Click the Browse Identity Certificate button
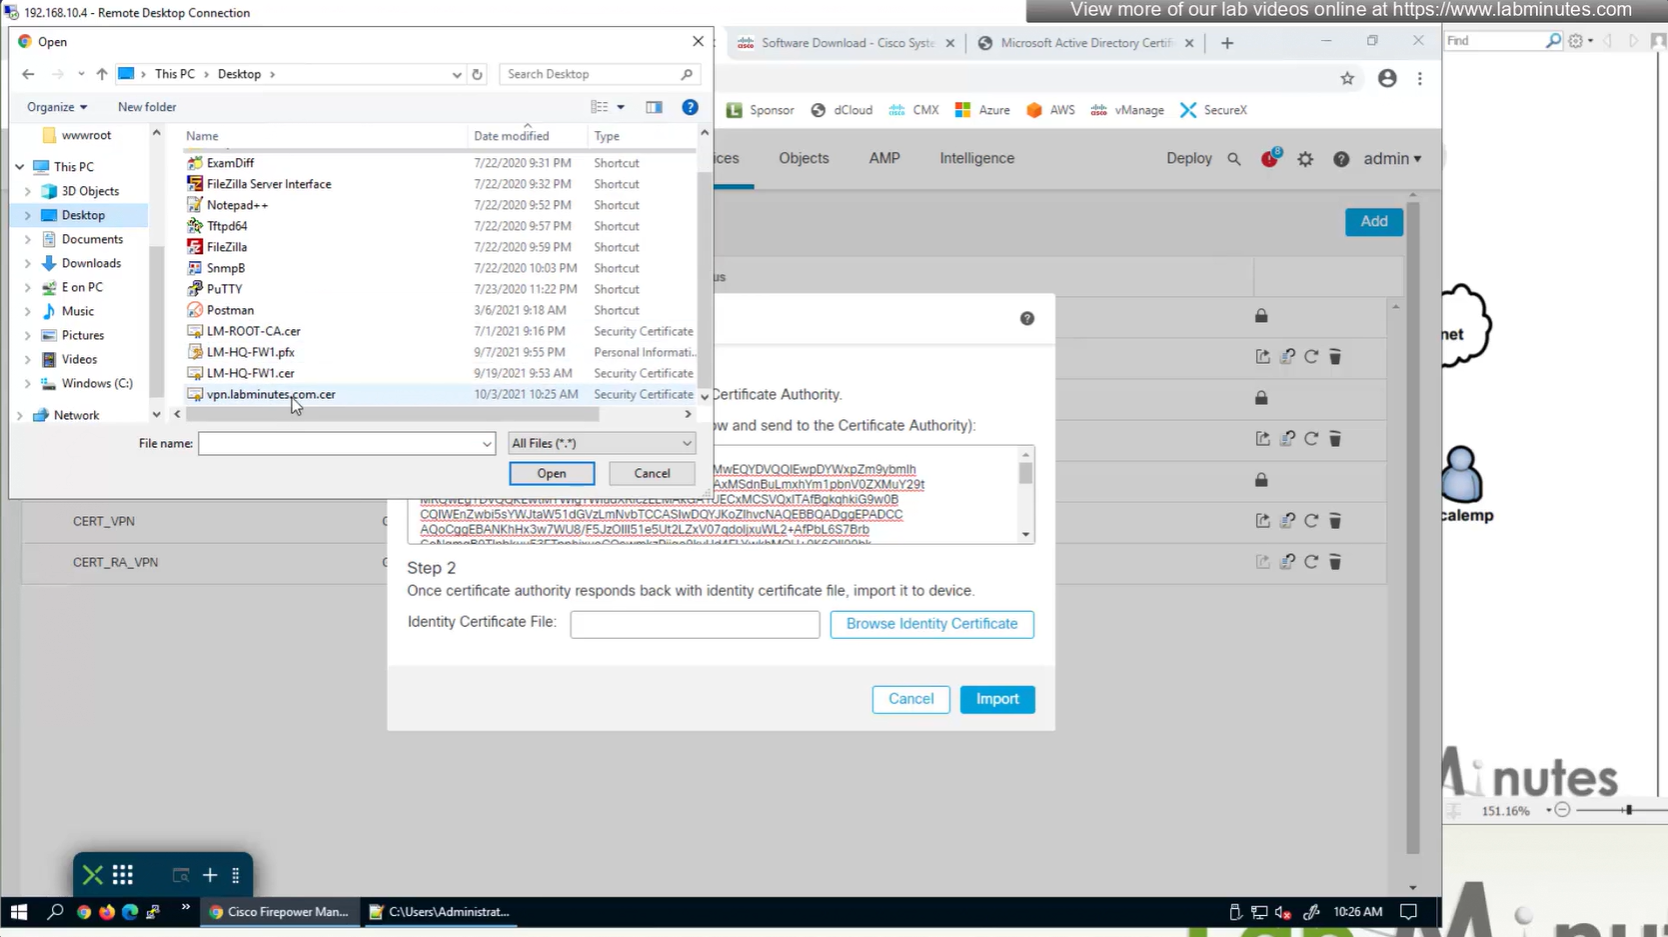Image resolution: width=1668 pixels, height=937 pixels. pos(931,624)
